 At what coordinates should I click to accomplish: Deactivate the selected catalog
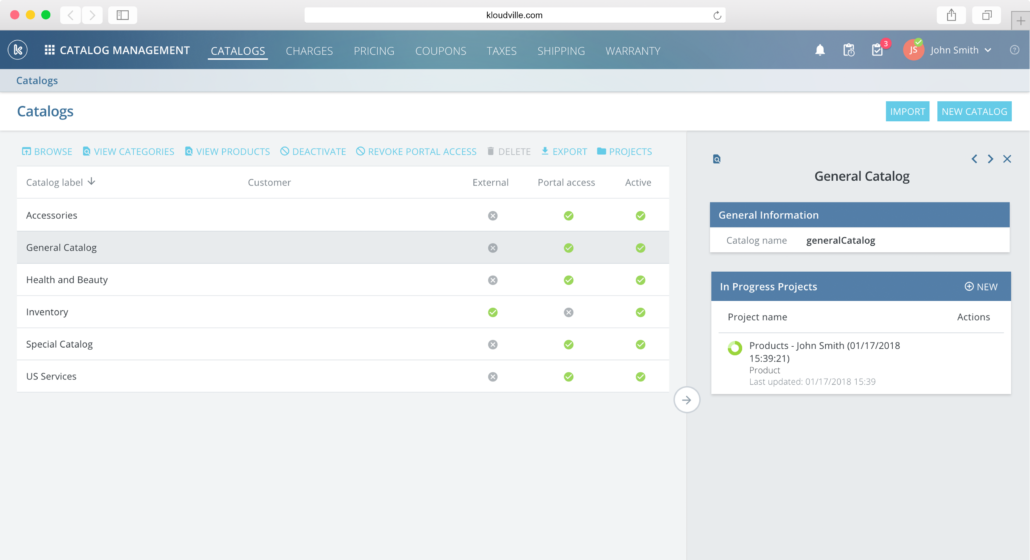[x=313, y=152]
